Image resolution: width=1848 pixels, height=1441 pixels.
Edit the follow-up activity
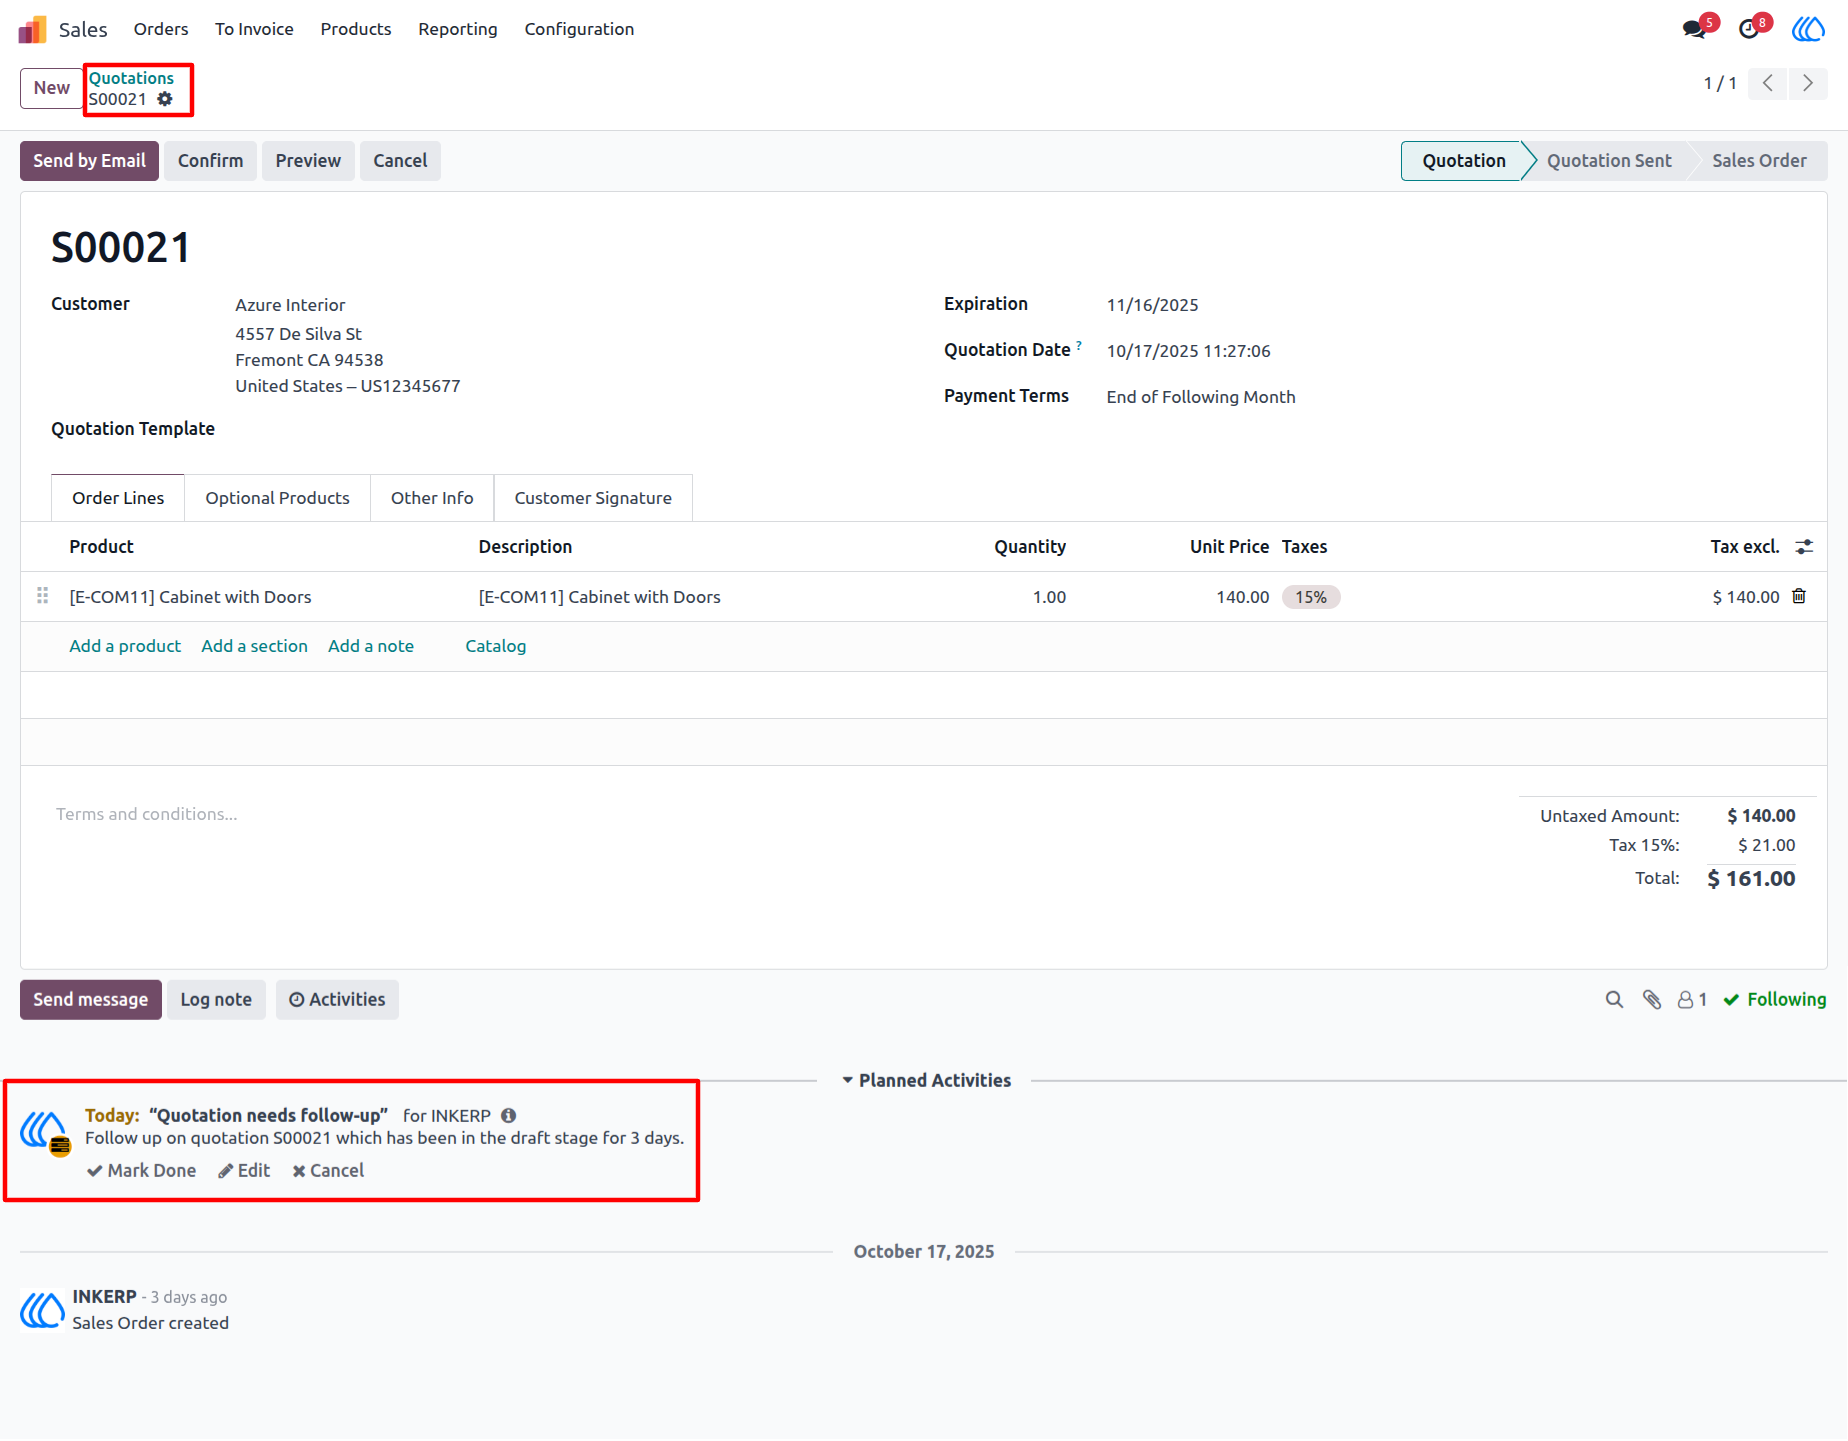coord(244,1171)
